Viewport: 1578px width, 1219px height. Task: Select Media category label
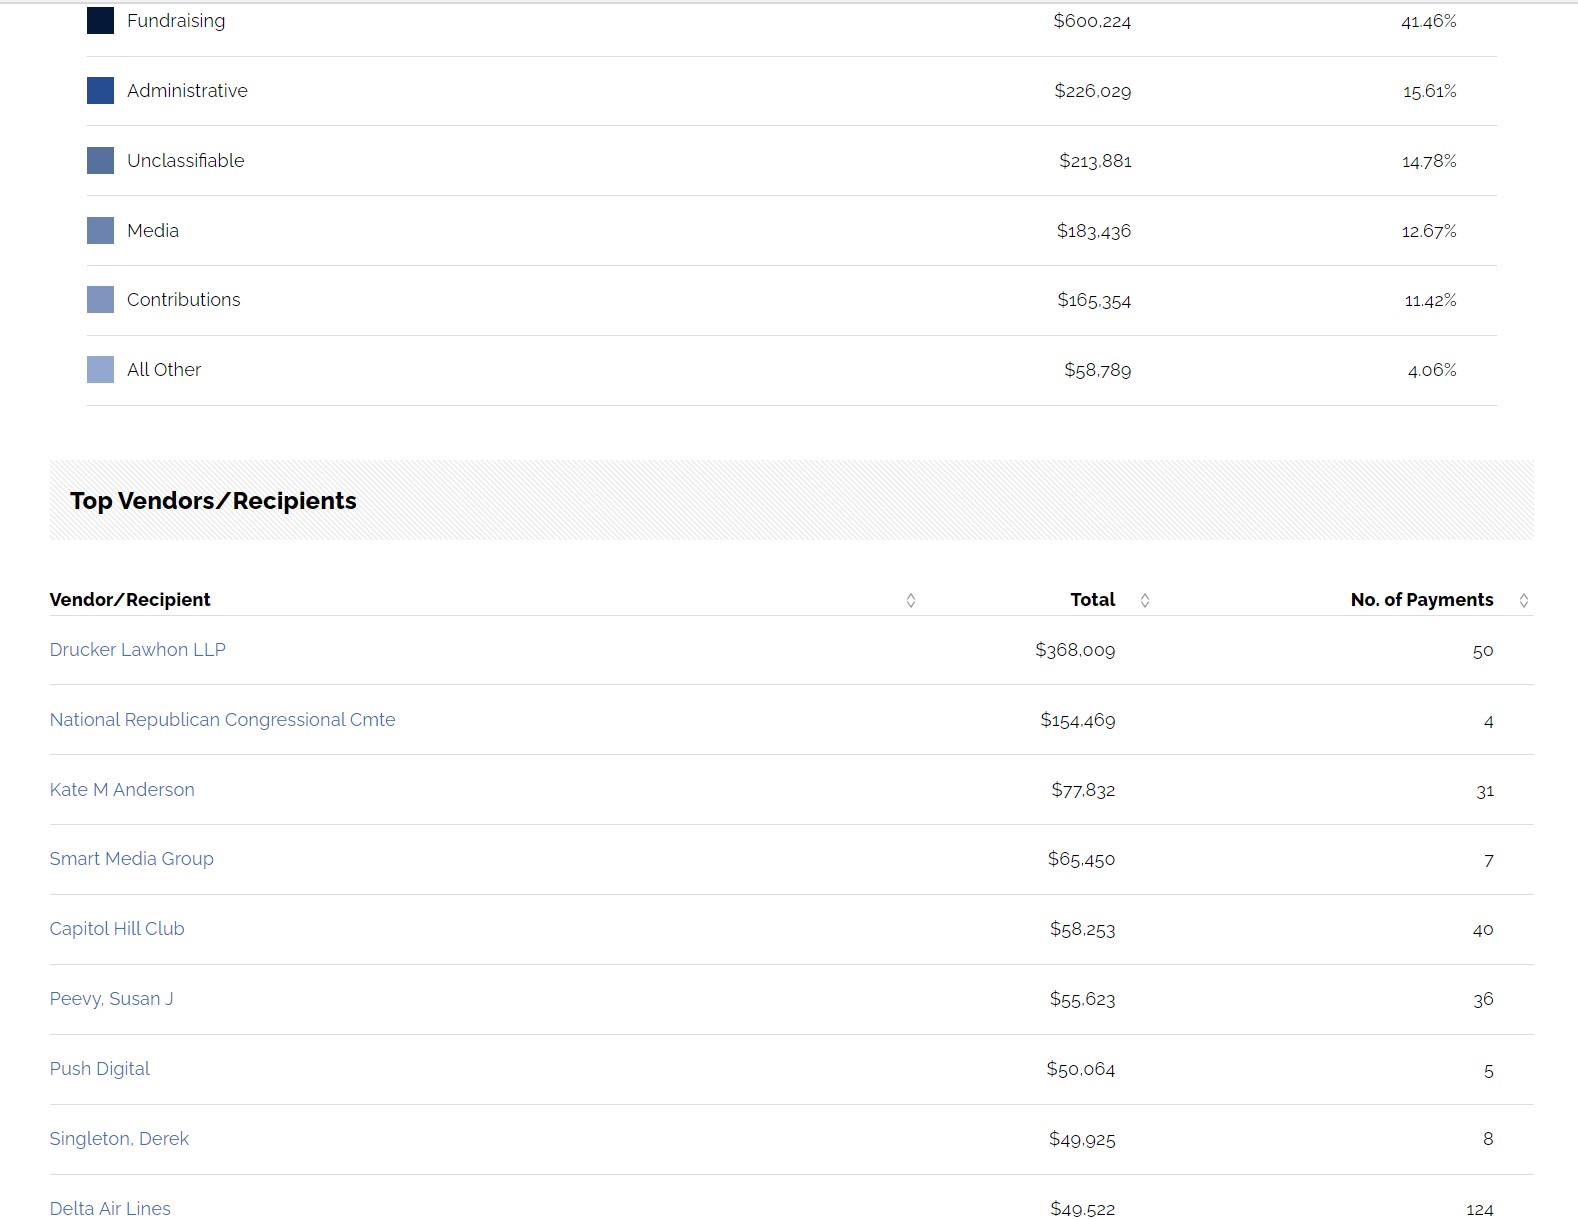pos(153,231)
